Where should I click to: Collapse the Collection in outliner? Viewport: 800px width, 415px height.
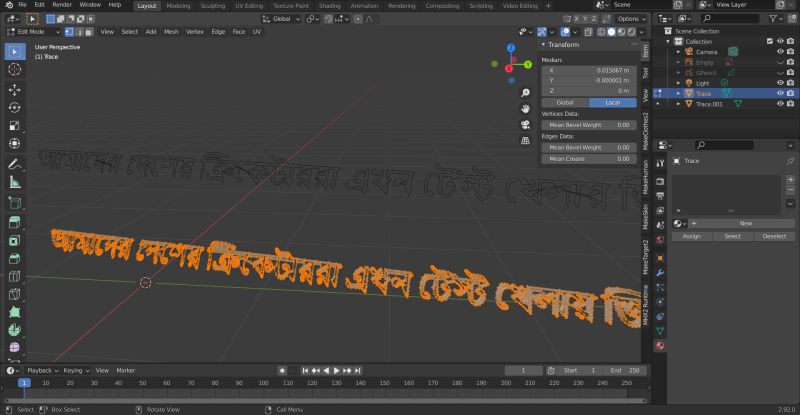point(668,41)
